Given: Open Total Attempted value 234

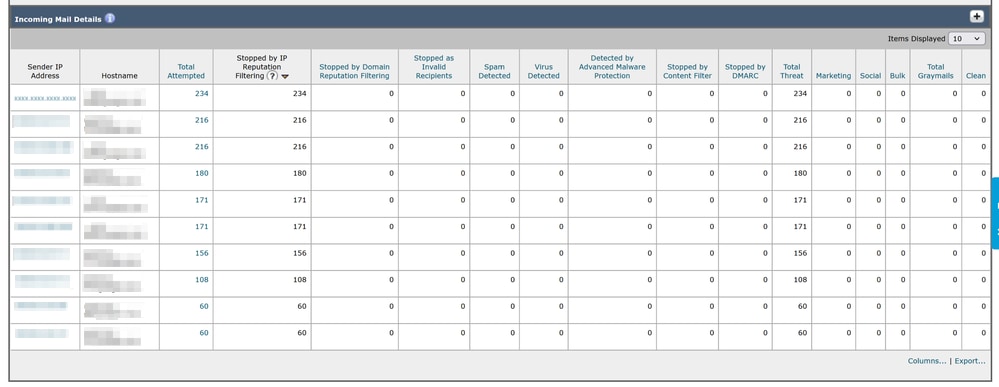Looking at the screenshot, I should [x=202, y=93].
